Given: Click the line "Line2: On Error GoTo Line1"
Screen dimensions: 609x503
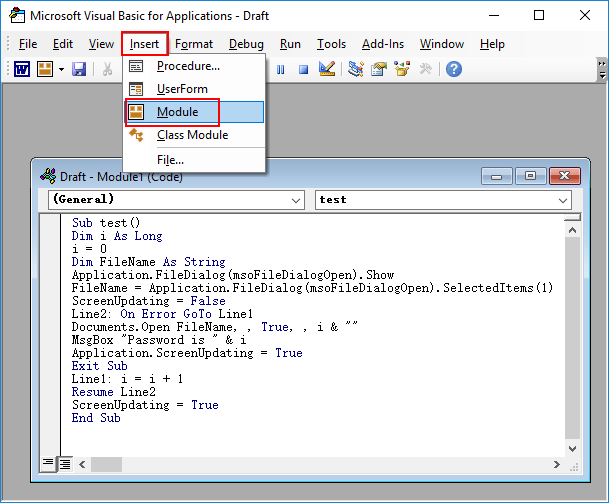Looking at the screenshot, I should (162, 314).
